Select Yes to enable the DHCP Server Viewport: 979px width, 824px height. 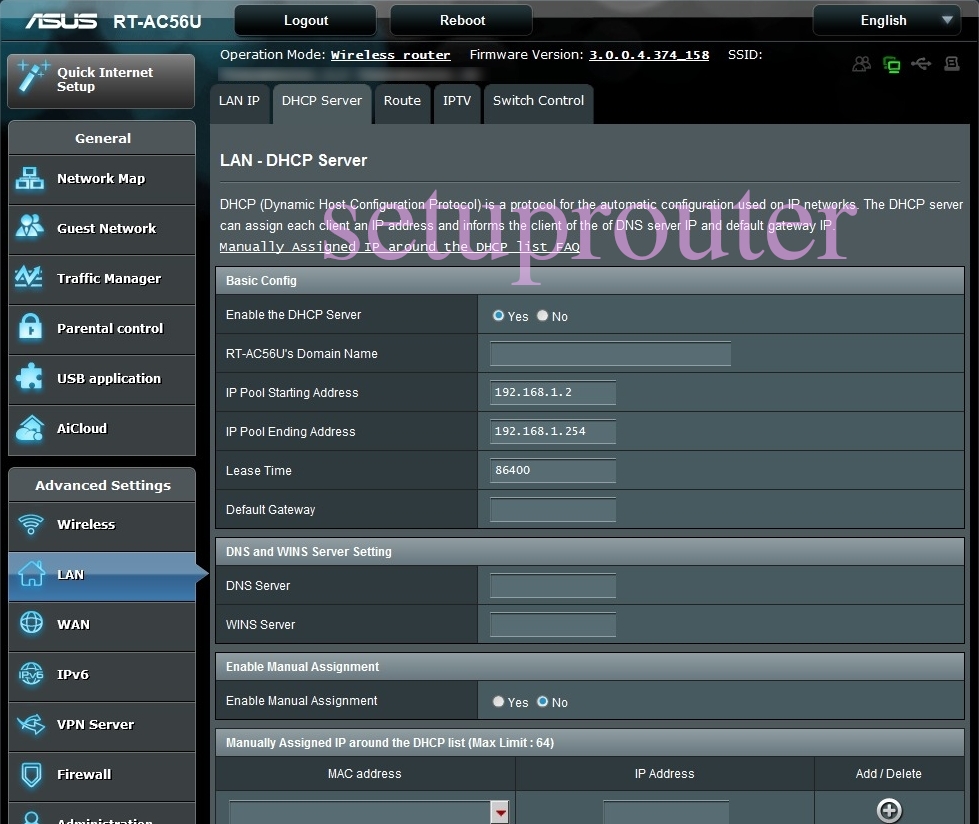[497, 314]
